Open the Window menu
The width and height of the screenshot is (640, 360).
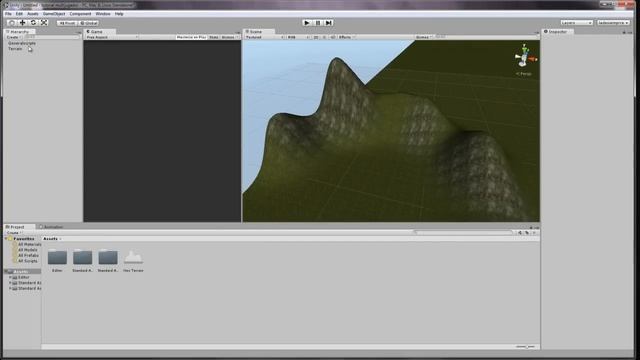click(x=103, y=14)
